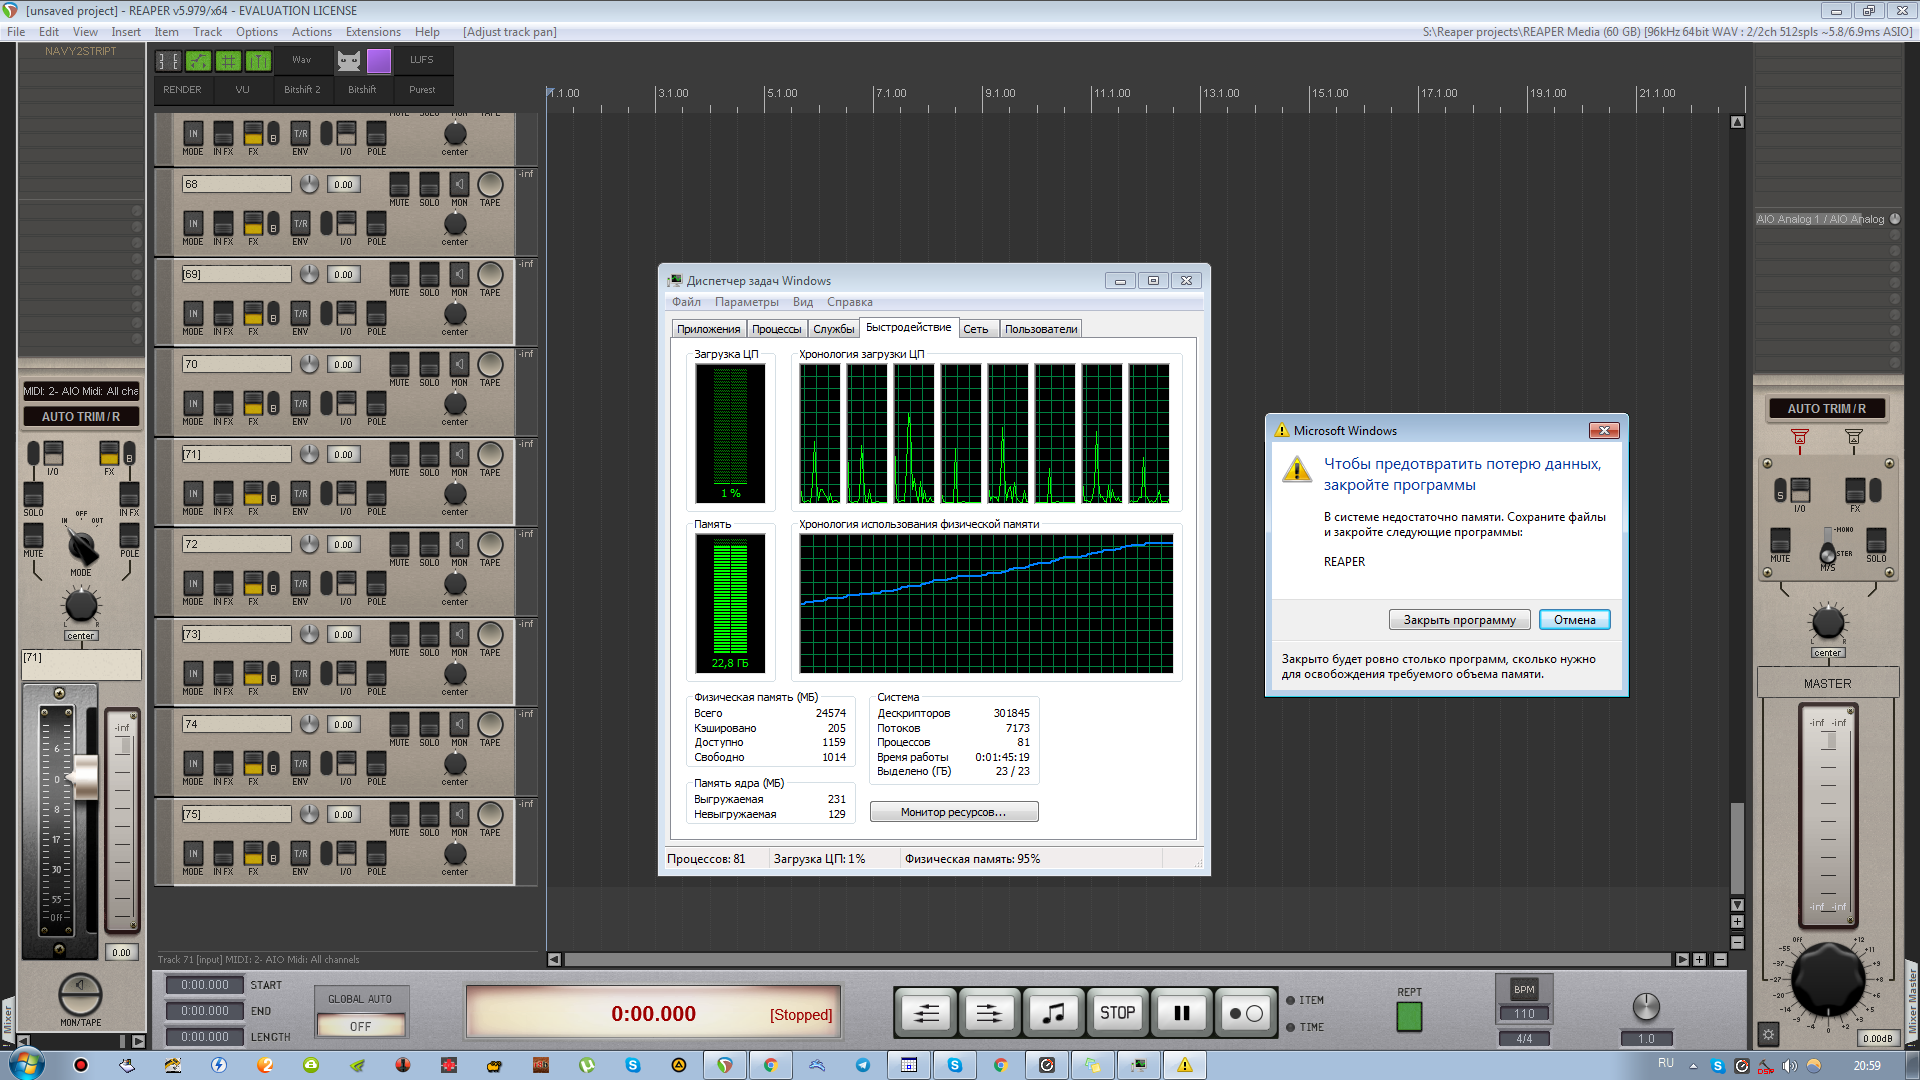Image resolution: width=1920 pixels, height=1080 pixels.
Task: Toggle the green ripple-editing toolbar icon
Action: (258, 61)
